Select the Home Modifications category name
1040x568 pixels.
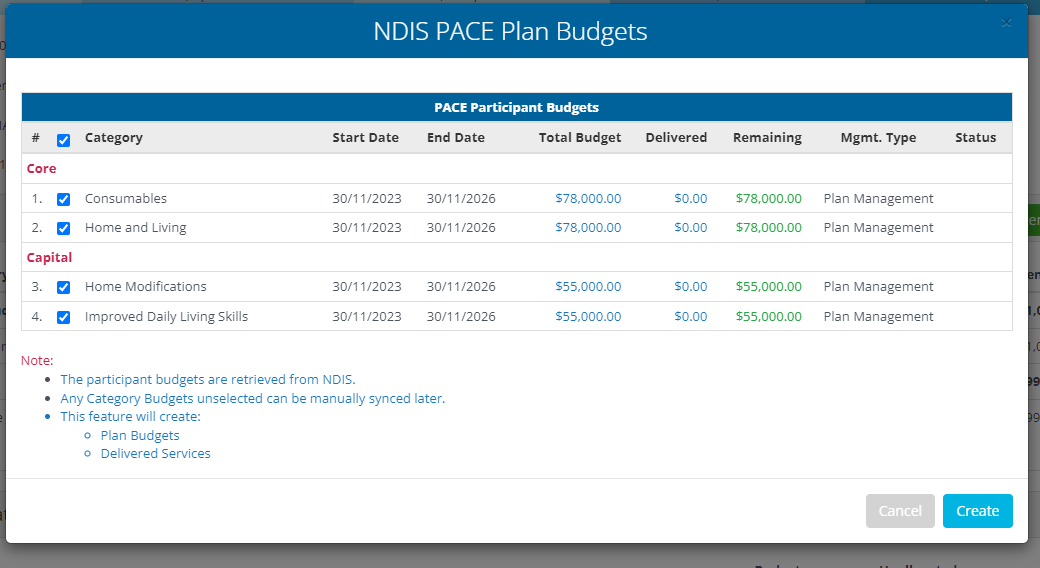pyautogui.click(x=145, y=287)
